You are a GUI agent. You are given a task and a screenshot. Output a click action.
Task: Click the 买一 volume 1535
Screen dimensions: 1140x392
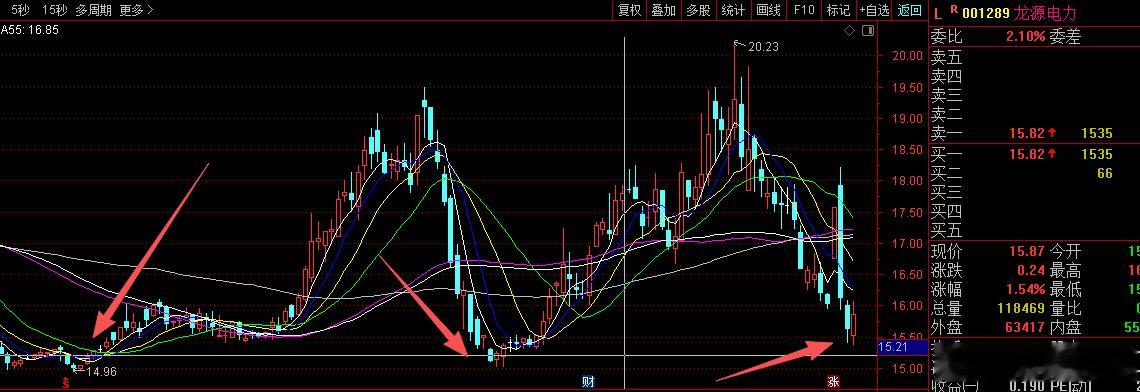(1097, 154)
